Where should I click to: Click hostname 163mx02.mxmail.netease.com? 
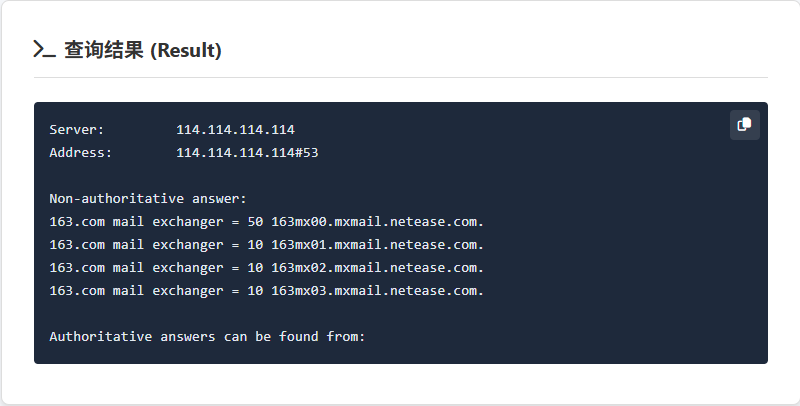pyautogui.click(x=377, y=268)
